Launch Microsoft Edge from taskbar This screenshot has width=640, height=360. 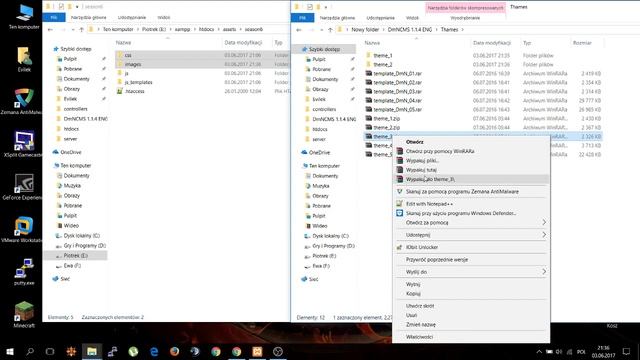pos(154,351)
